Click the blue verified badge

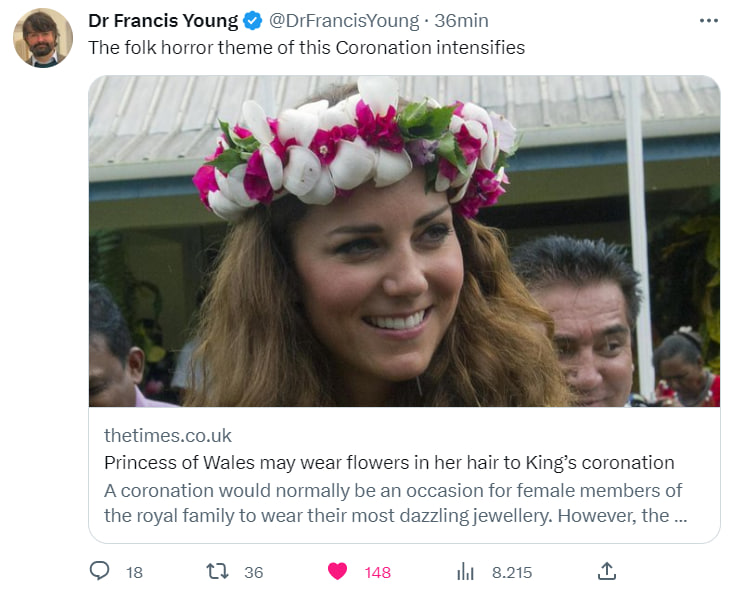(254, 20)
